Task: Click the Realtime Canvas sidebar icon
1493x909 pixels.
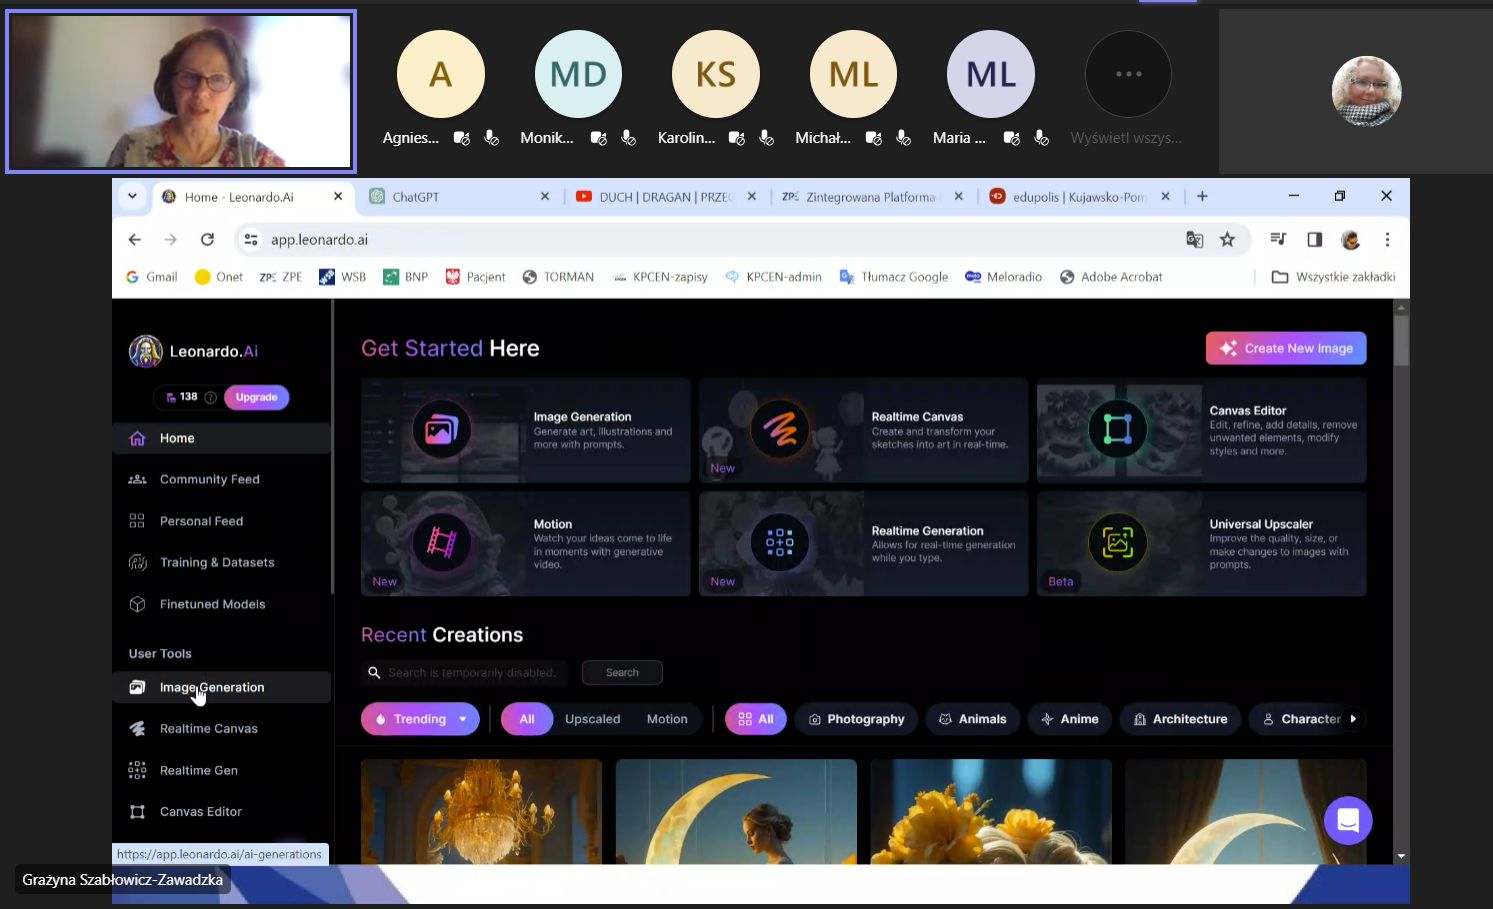Action: [137, 729]
